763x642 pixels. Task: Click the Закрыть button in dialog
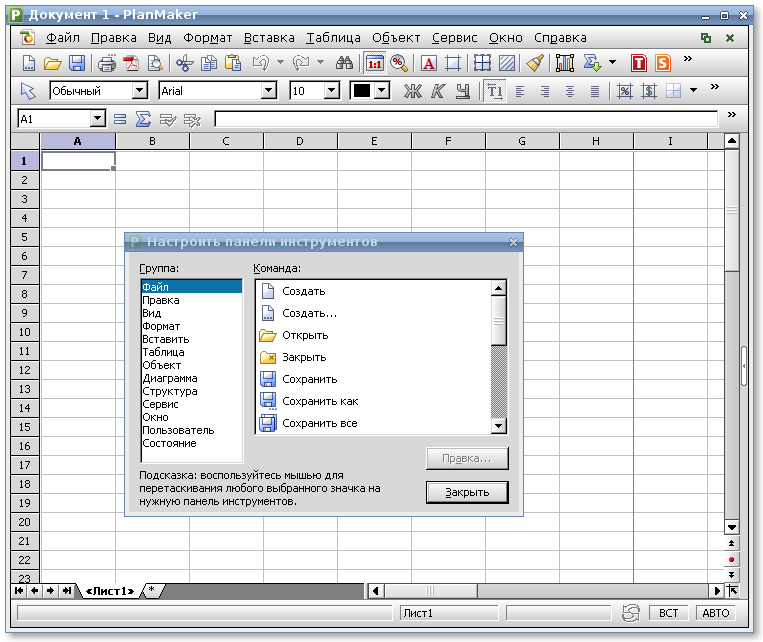(x=467, y=492)
